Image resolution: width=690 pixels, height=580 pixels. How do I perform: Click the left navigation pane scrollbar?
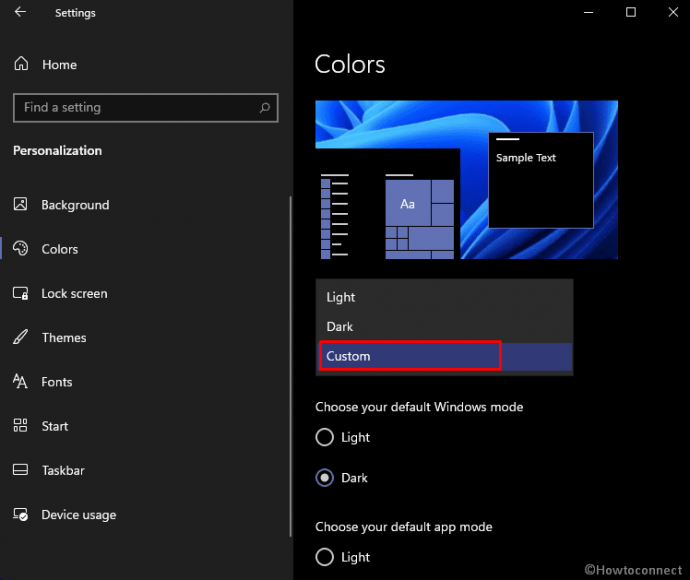290,366
